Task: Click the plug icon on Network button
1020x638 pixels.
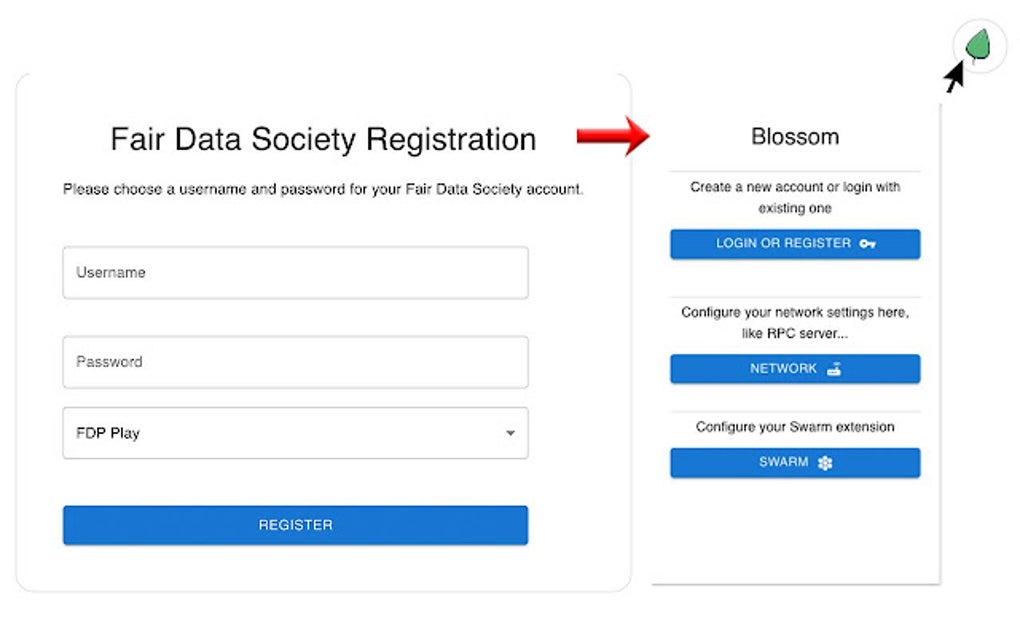Action: (x=833, y=368)
